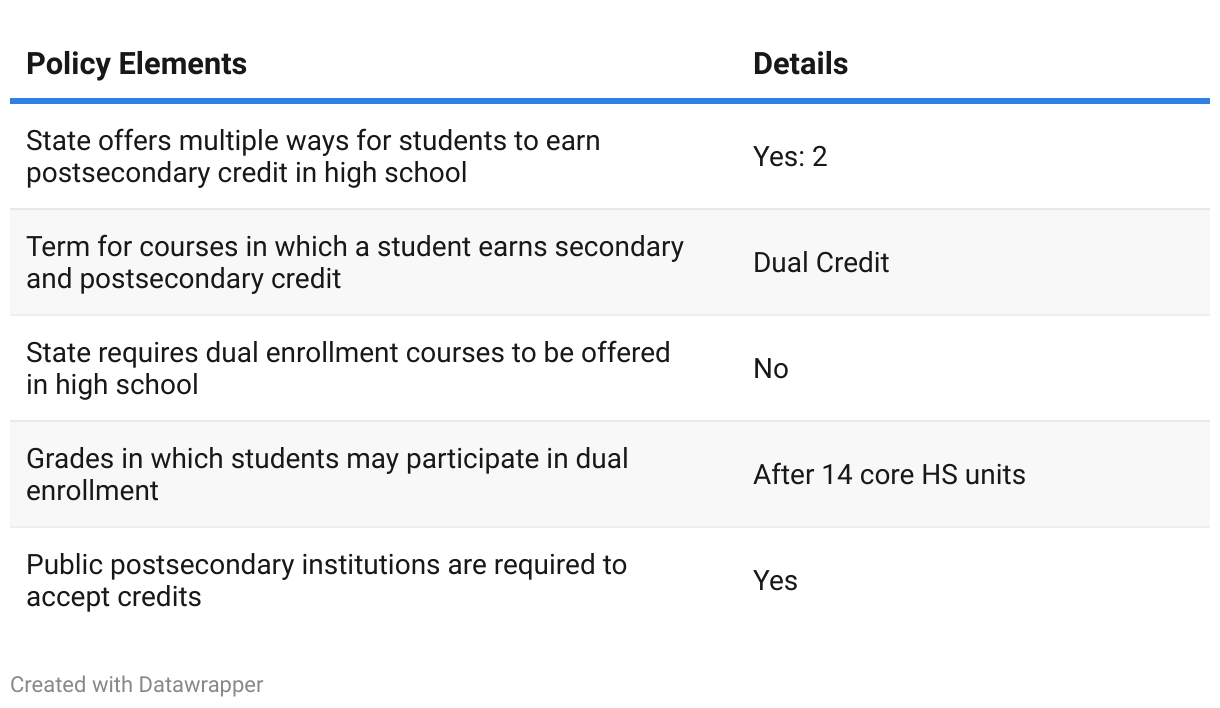Click the 'No' value in Details column
This screenshot has width=1220, height=708.
(x=771, y=369)
